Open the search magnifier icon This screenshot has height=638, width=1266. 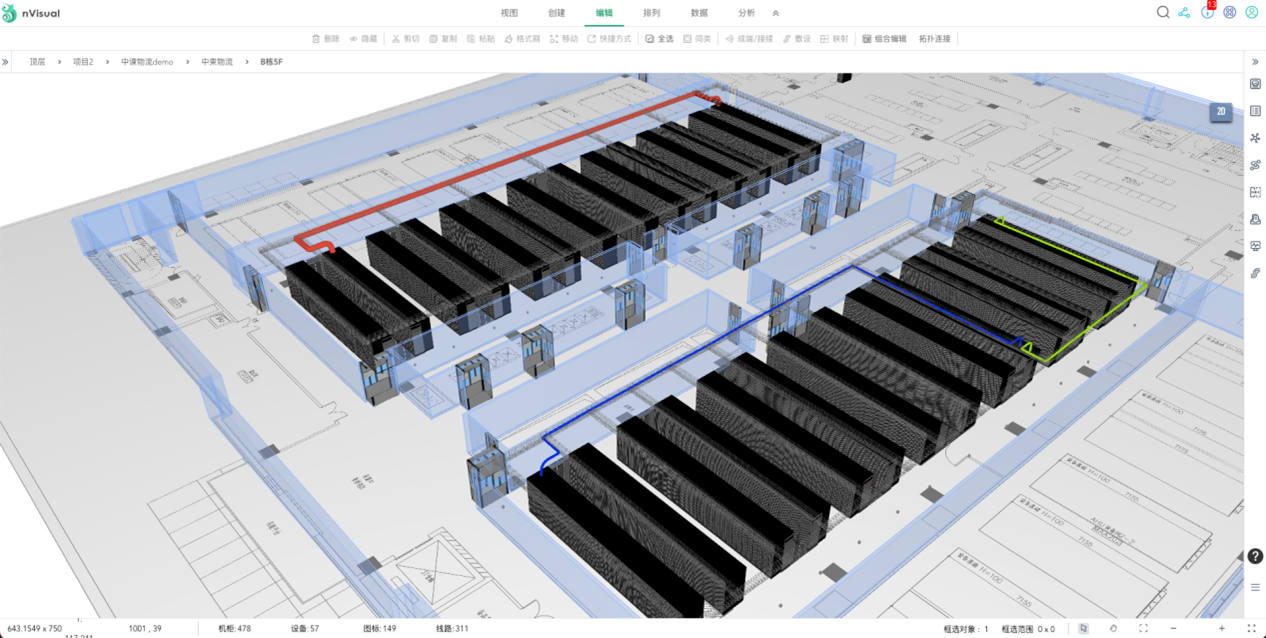click(1163, 13)
